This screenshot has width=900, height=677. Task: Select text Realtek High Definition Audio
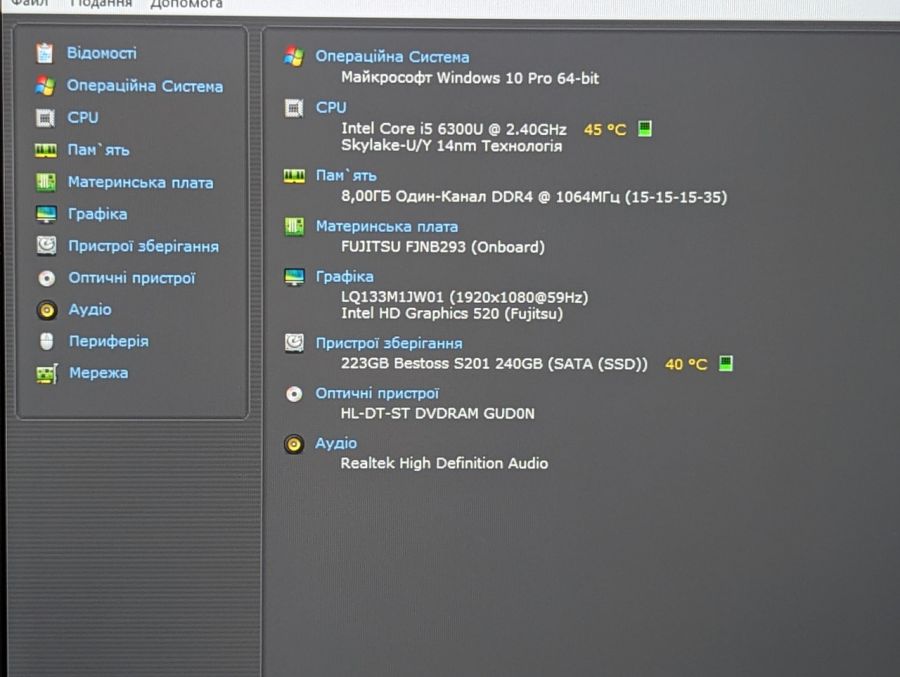[x=444, y=464]
